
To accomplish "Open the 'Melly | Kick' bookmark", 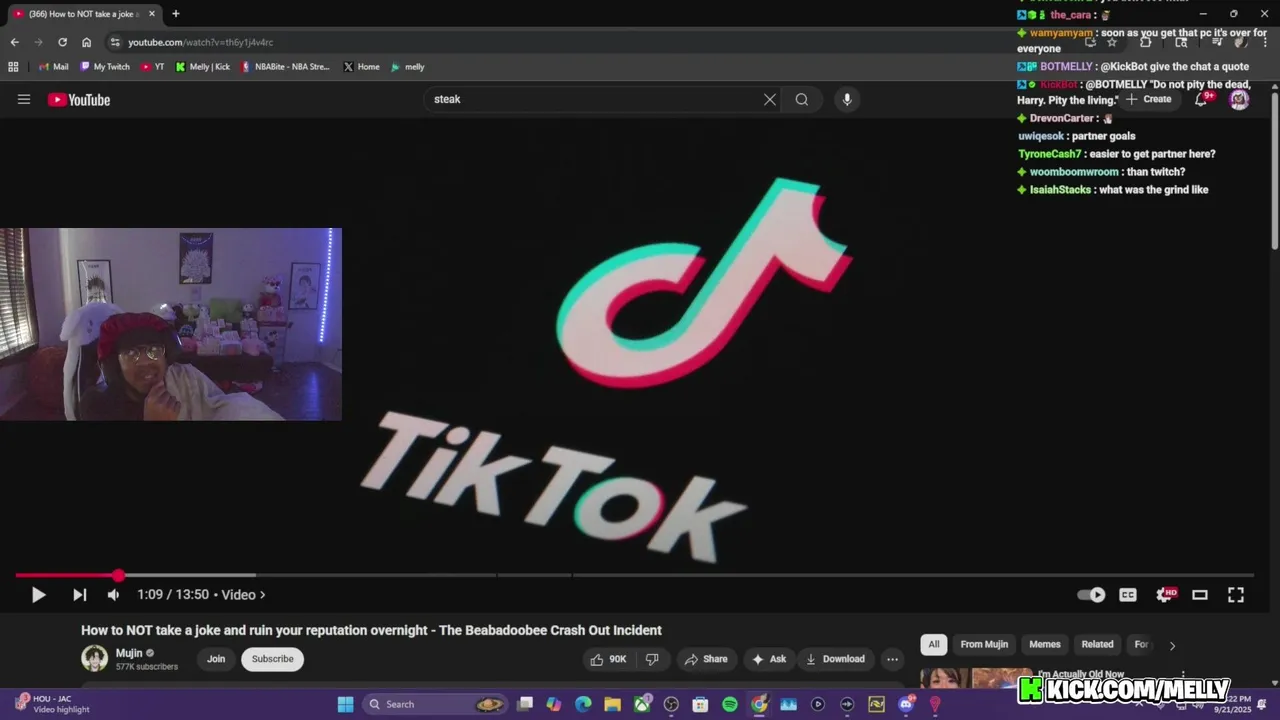I will point(202,67).
